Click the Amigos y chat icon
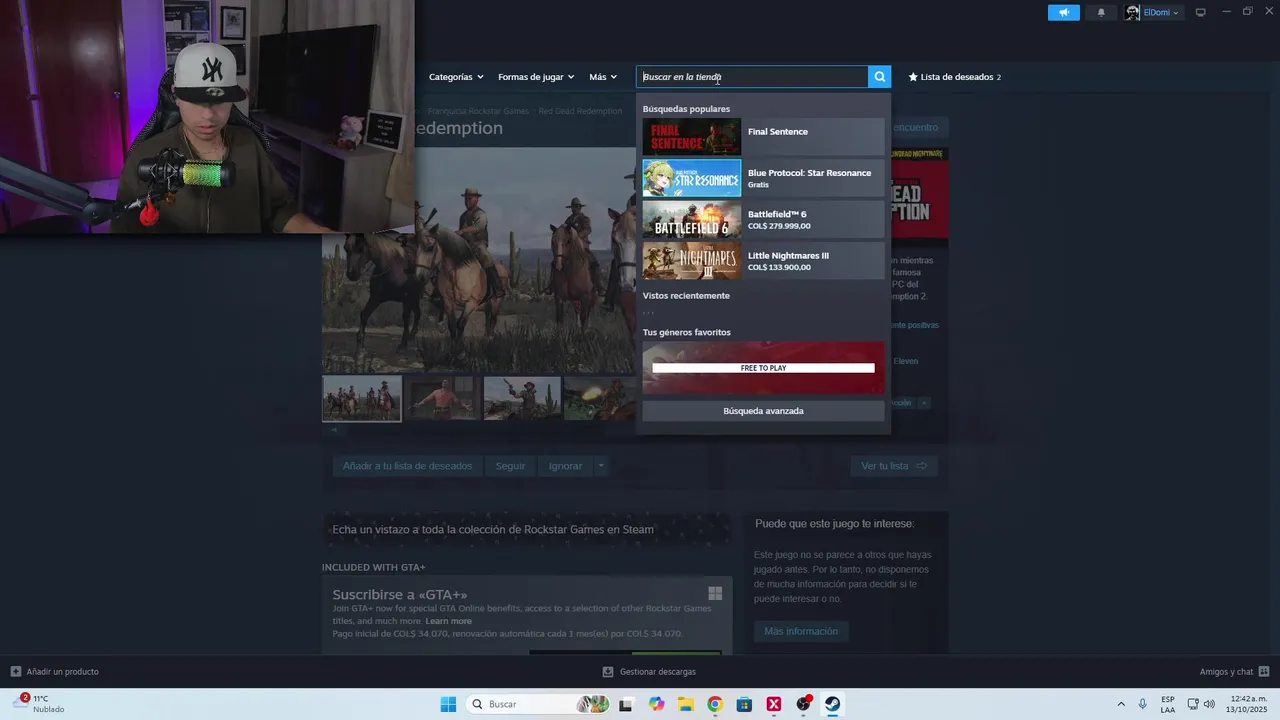The height and width of the screenshot is (720, 1280). click(1264, 672)
